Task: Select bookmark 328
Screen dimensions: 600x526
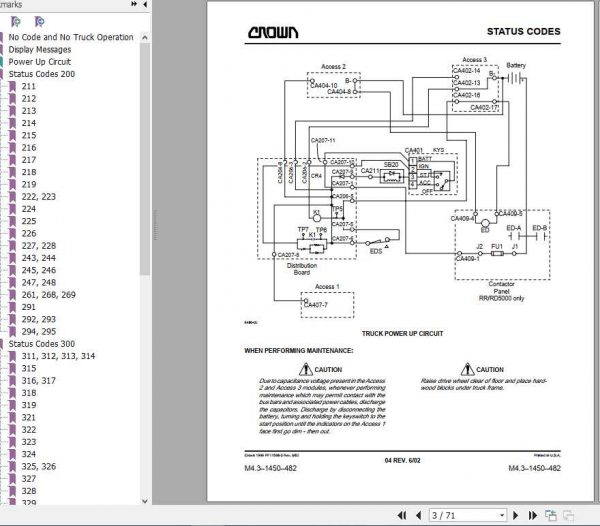Action: tap(29, 491)
